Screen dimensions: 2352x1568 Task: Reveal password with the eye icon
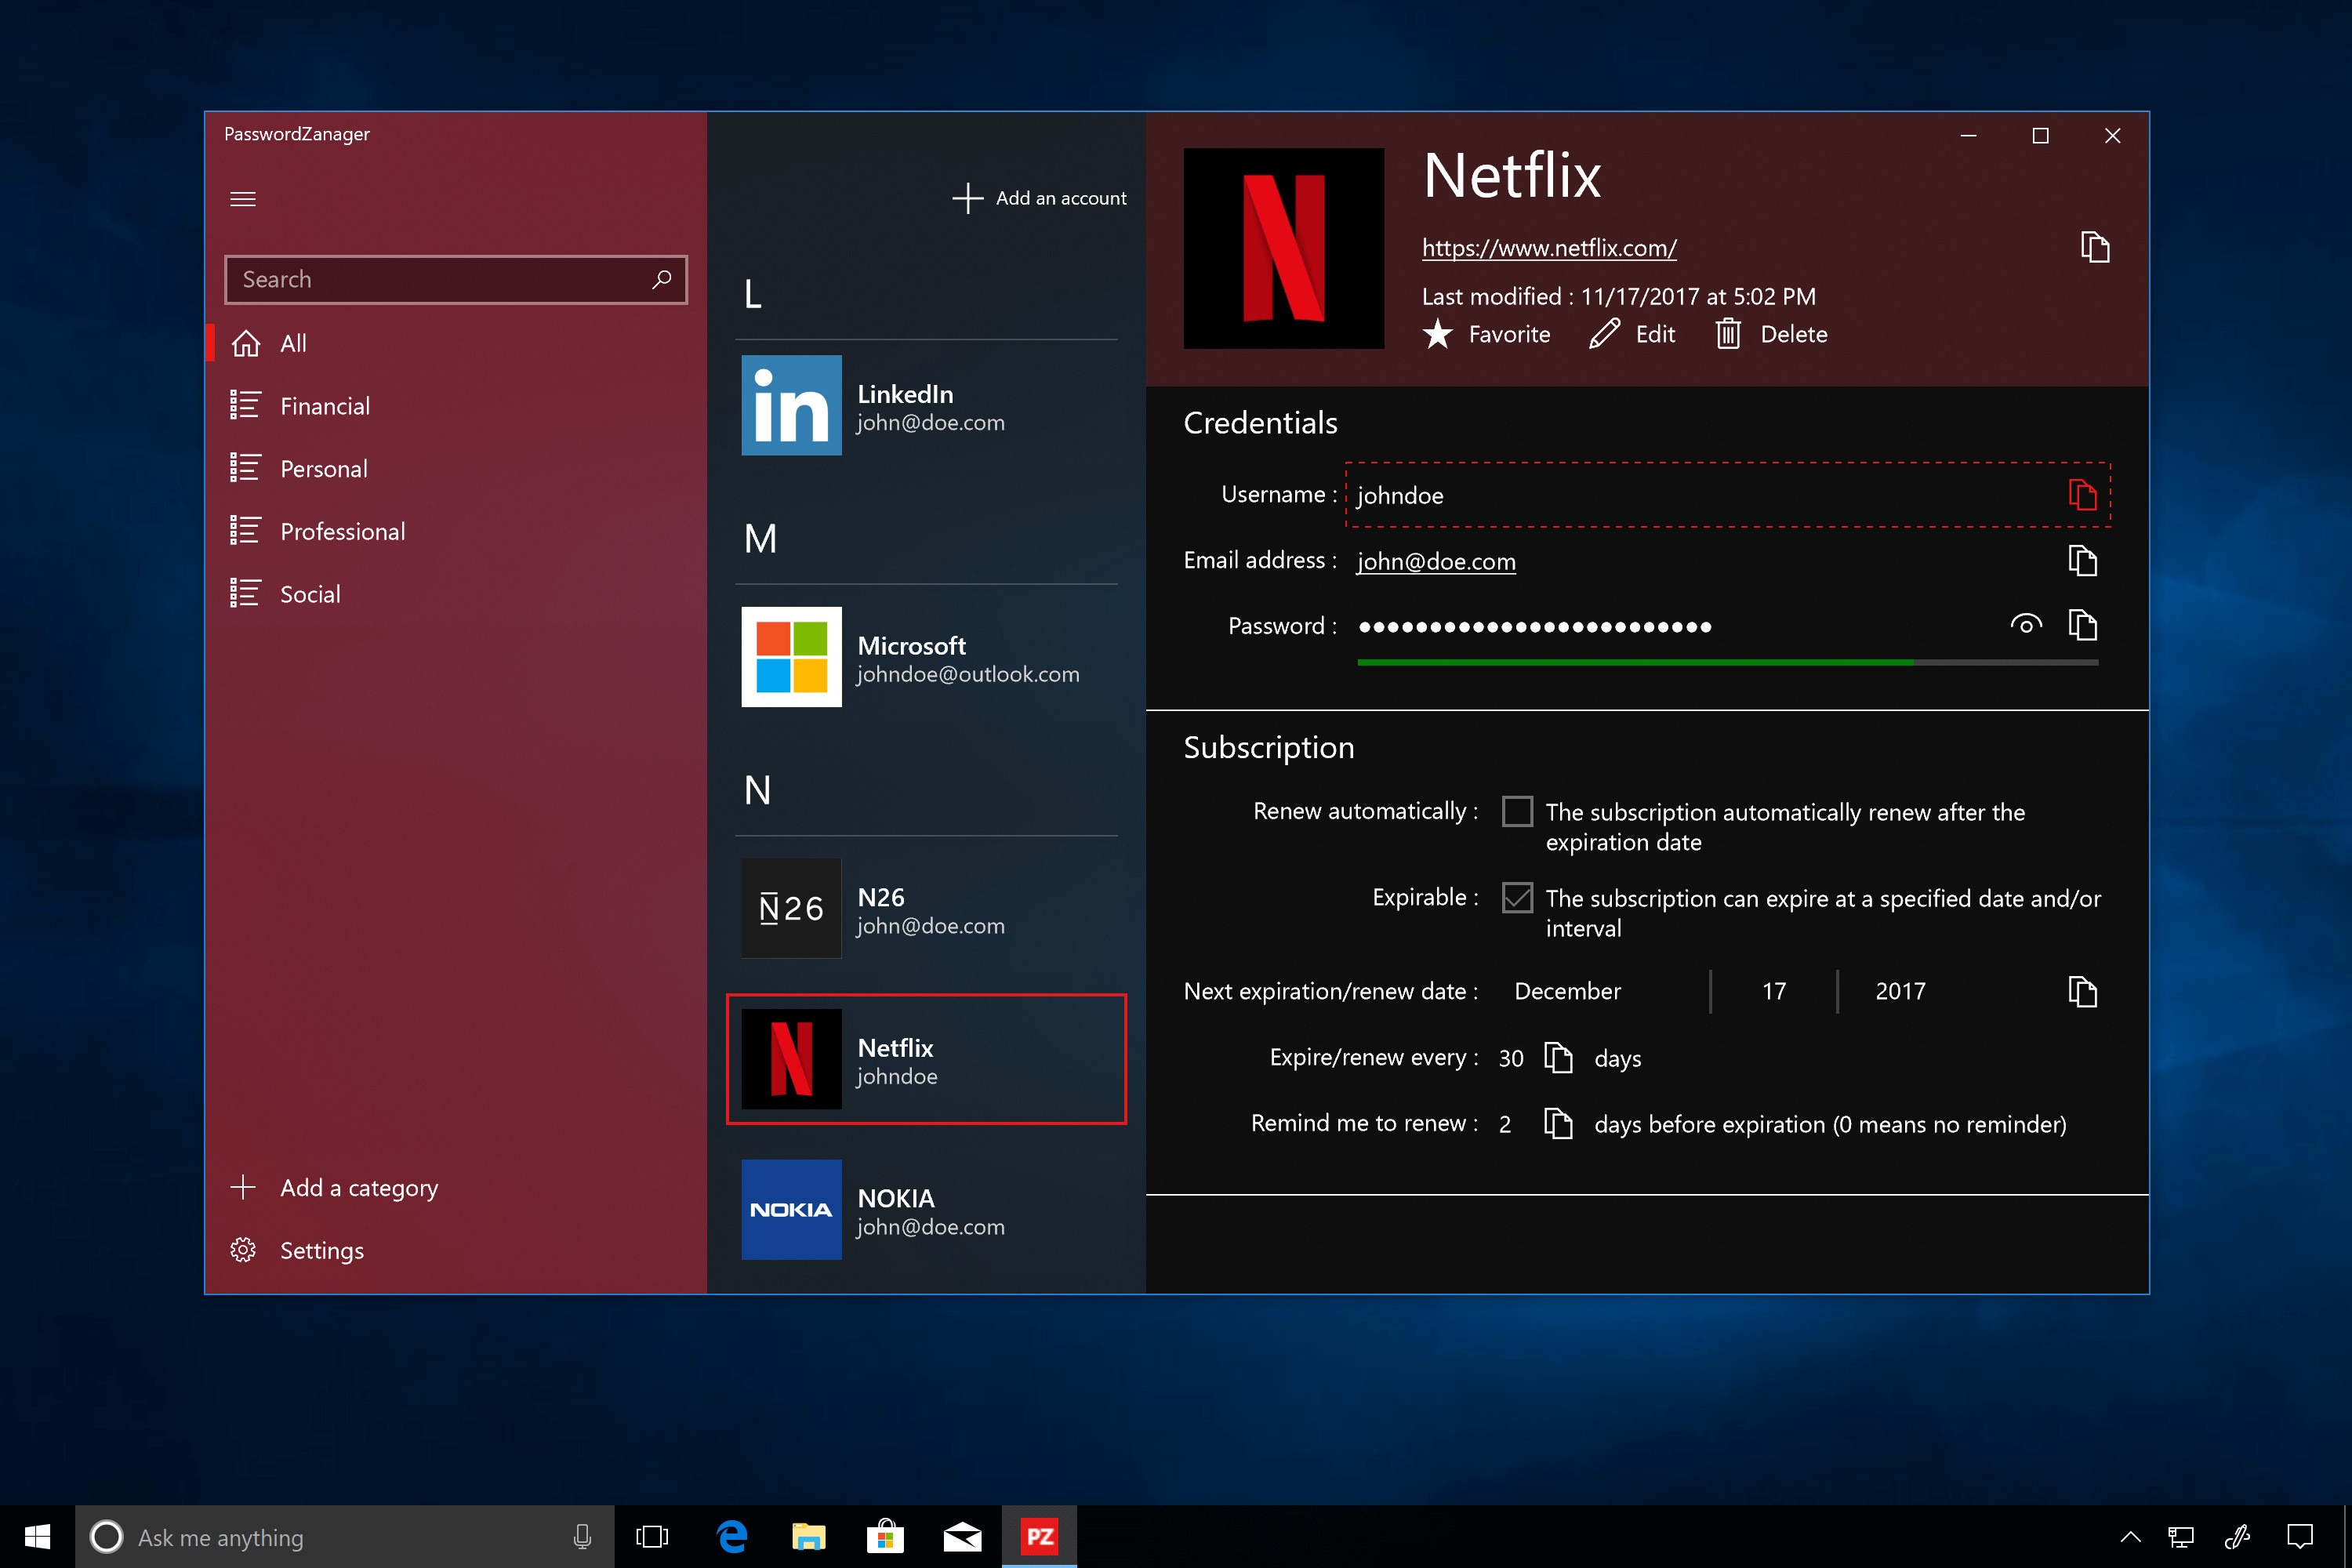[2025, 626]
